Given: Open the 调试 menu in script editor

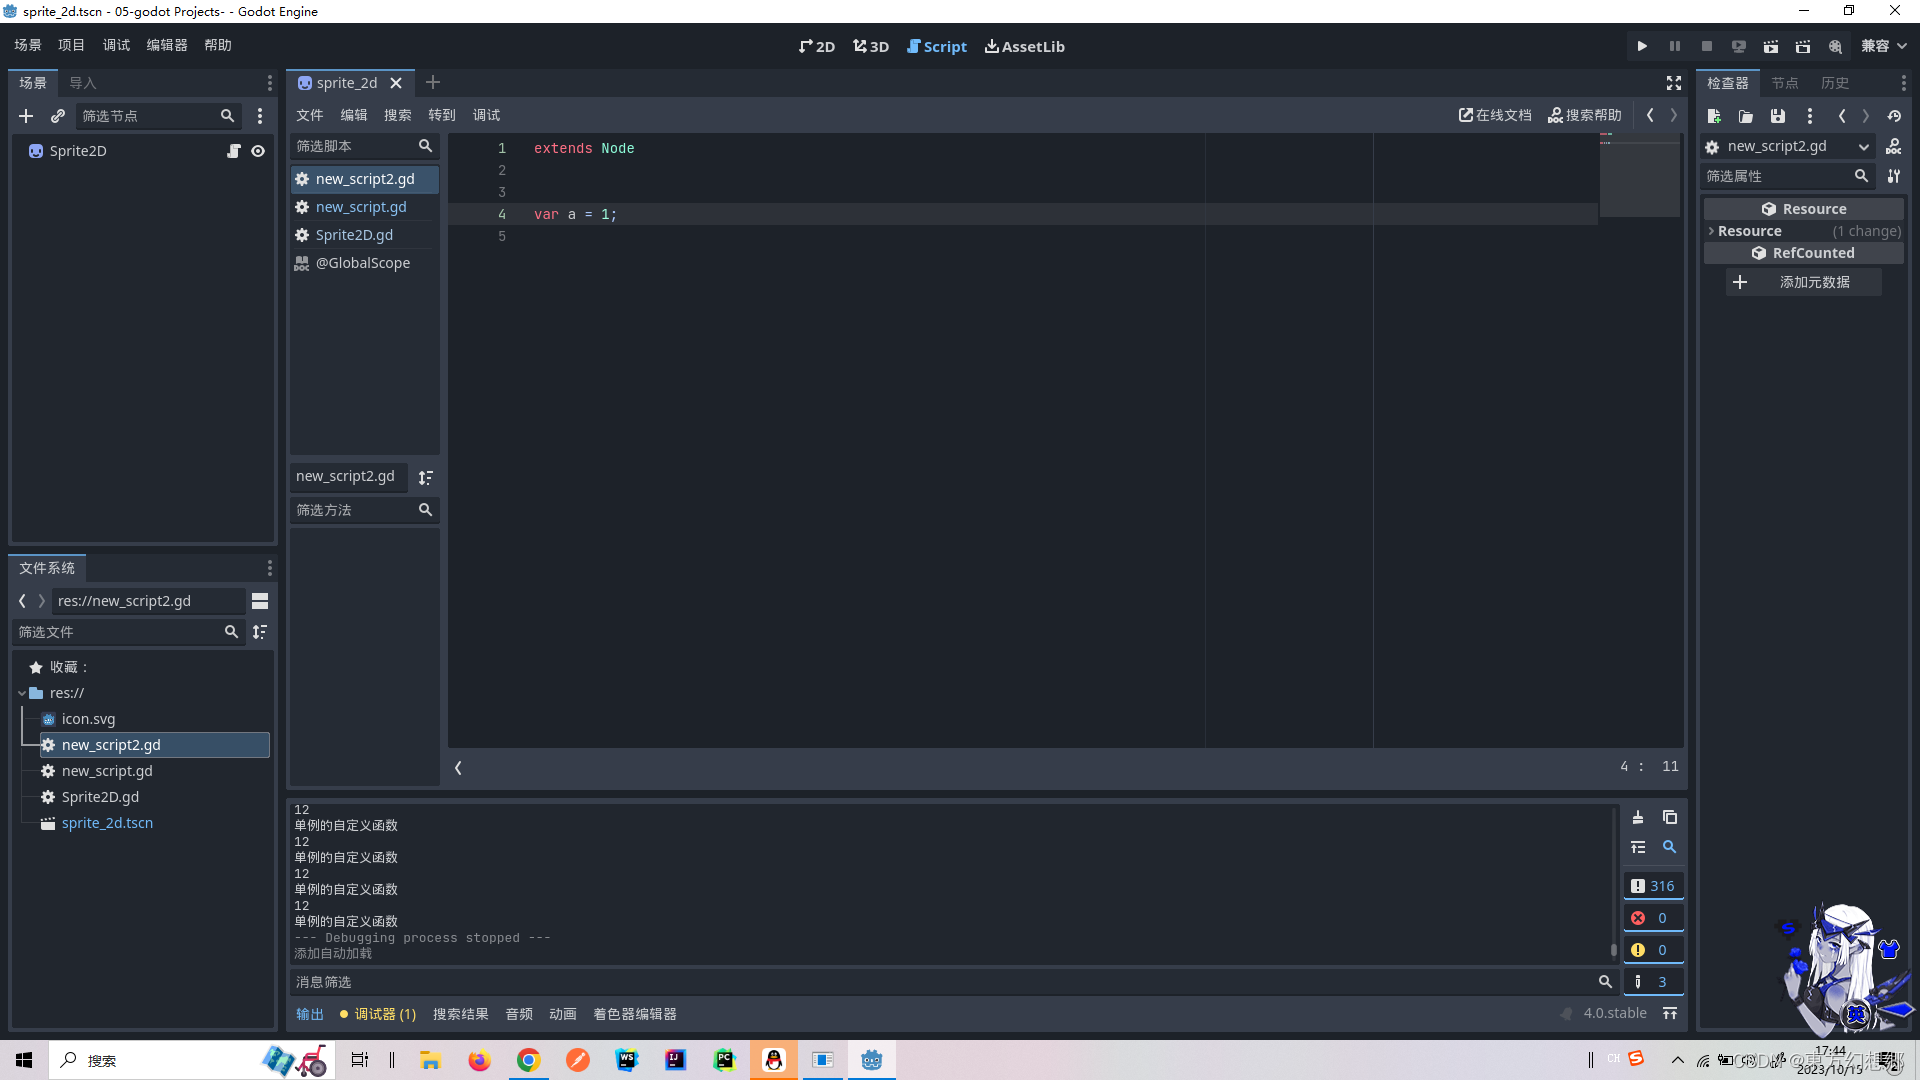Looking at the screenshot, I should [x=486, y=115].
